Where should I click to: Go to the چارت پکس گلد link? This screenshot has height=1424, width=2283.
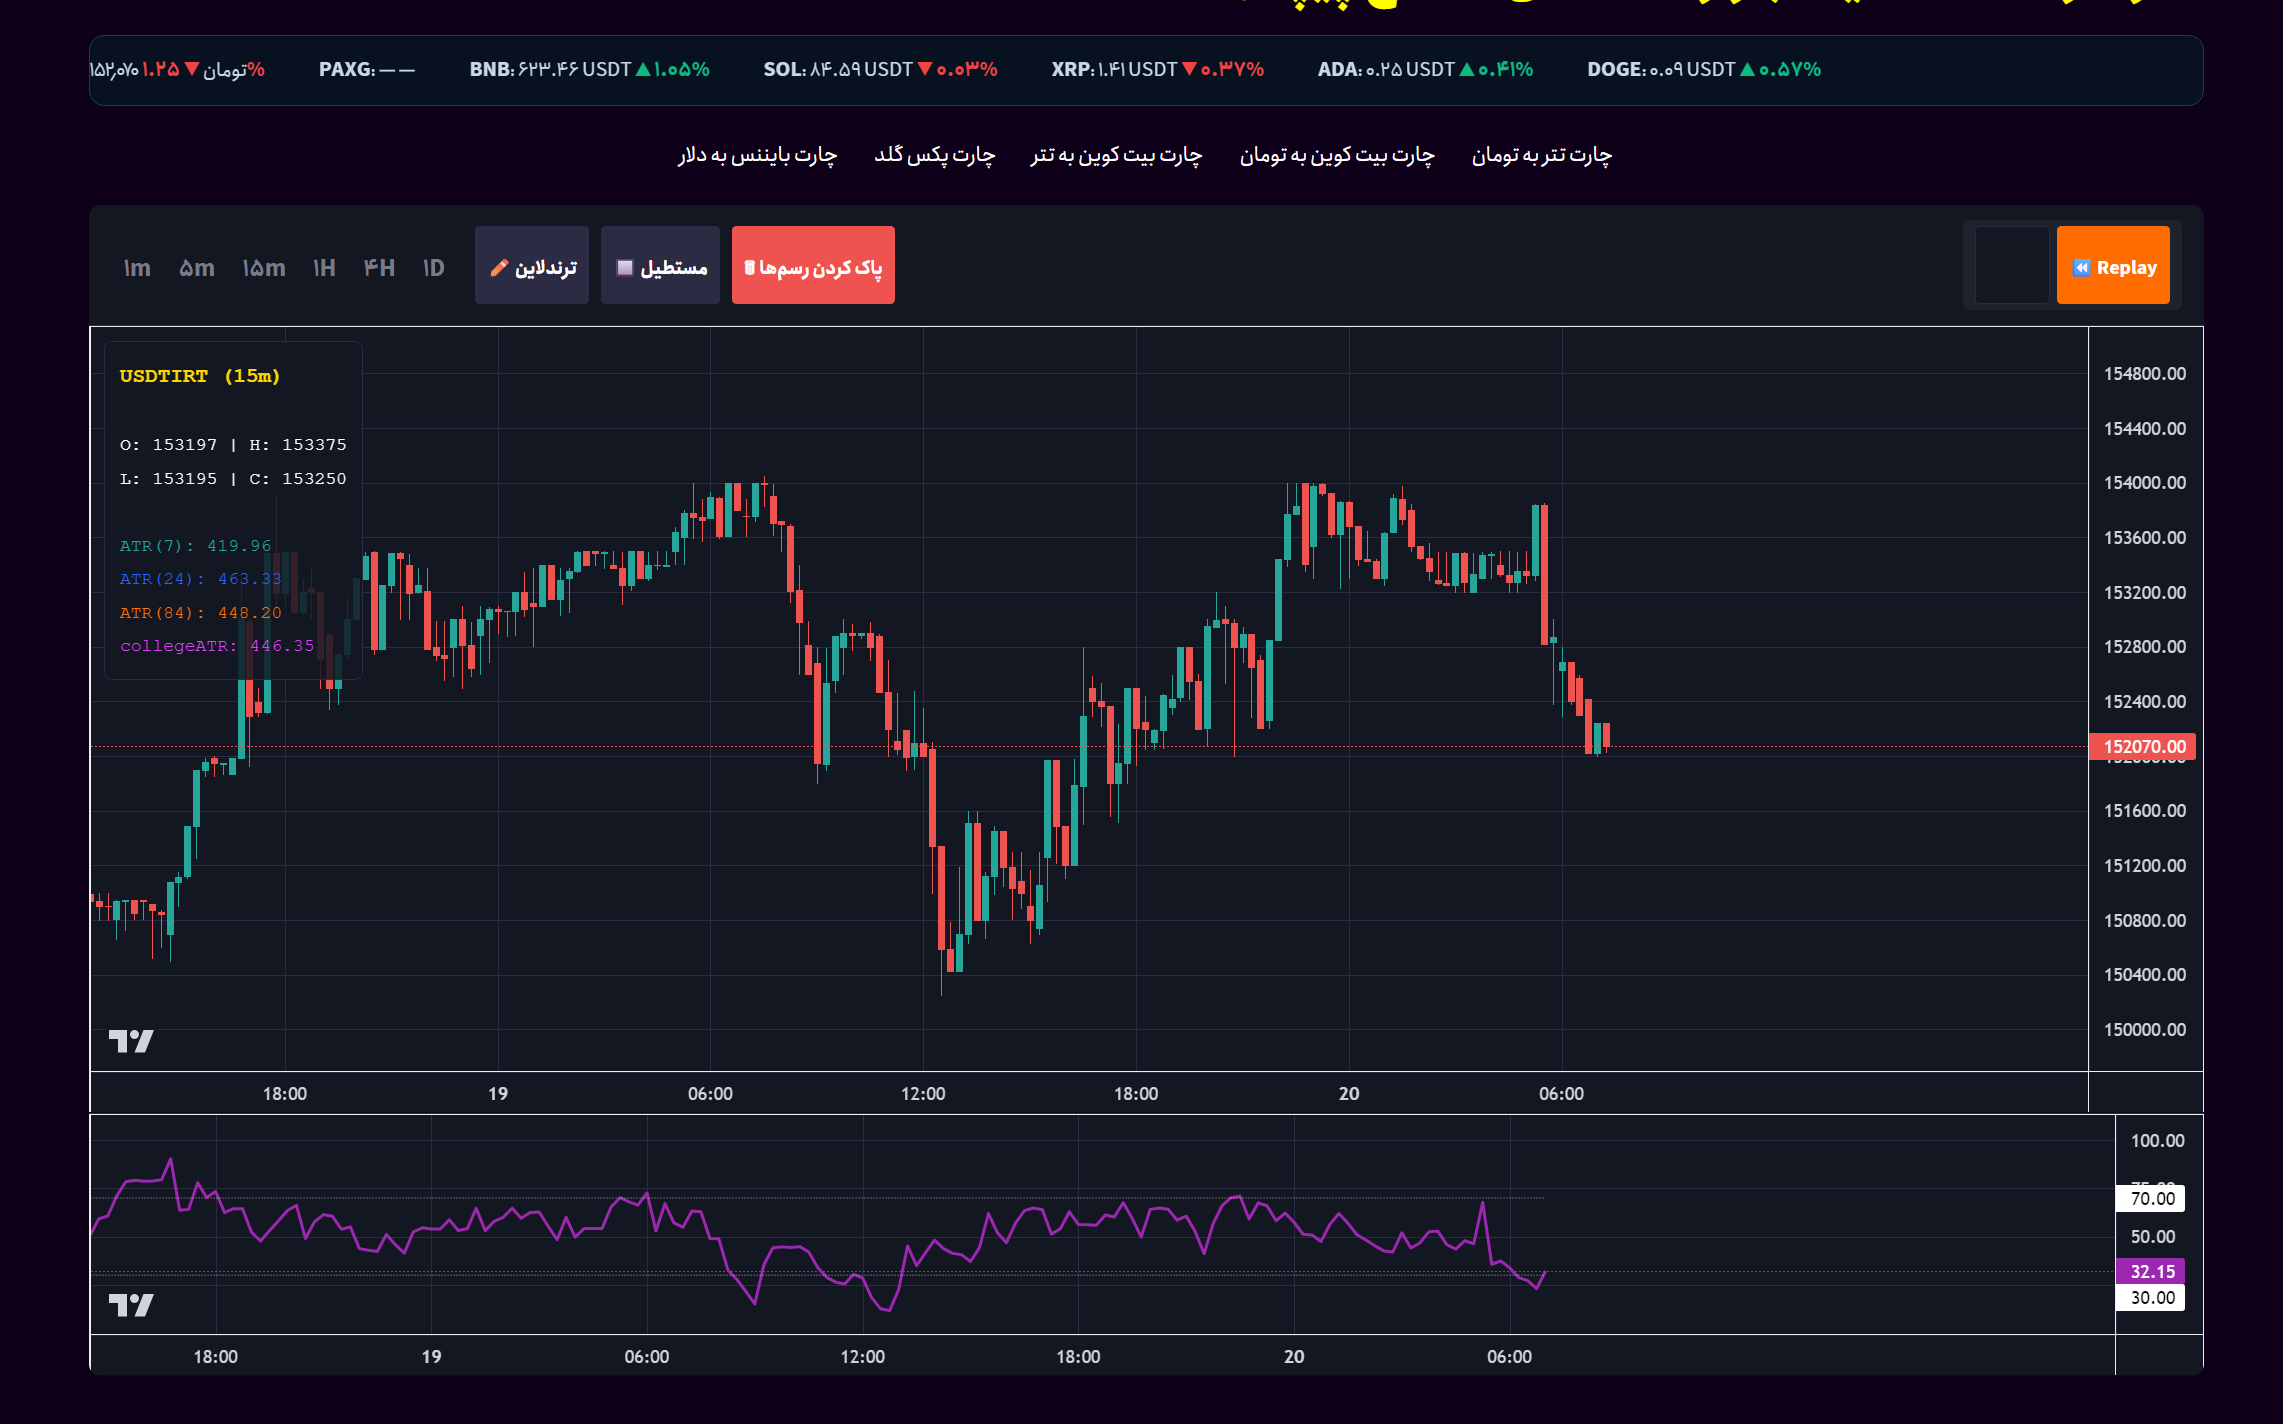(x=935, y=155)
